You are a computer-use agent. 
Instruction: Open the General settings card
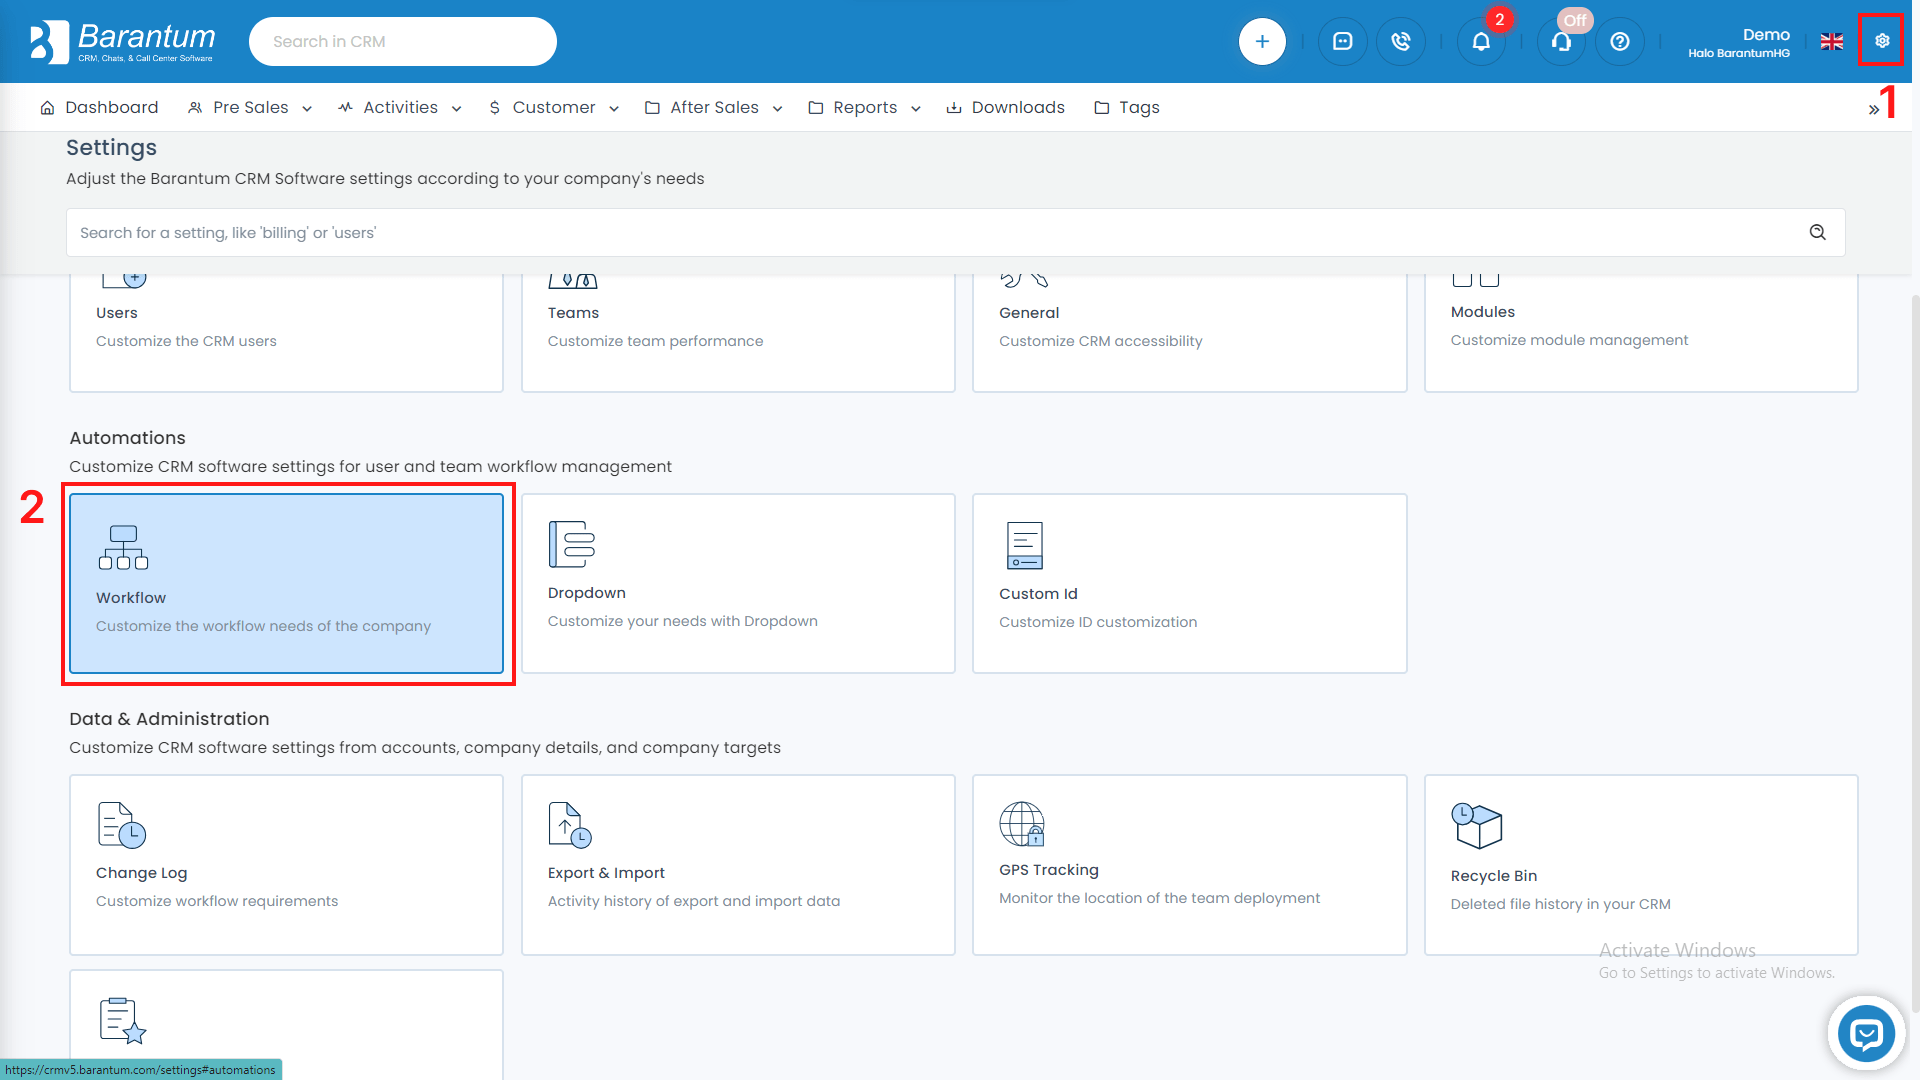[1189, 333]
